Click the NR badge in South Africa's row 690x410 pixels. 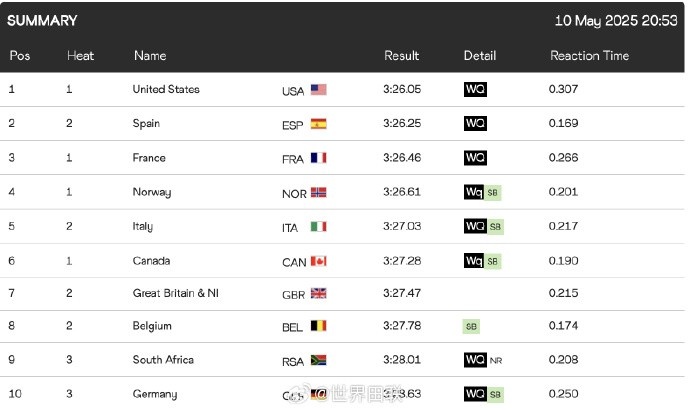click(496, 360)
